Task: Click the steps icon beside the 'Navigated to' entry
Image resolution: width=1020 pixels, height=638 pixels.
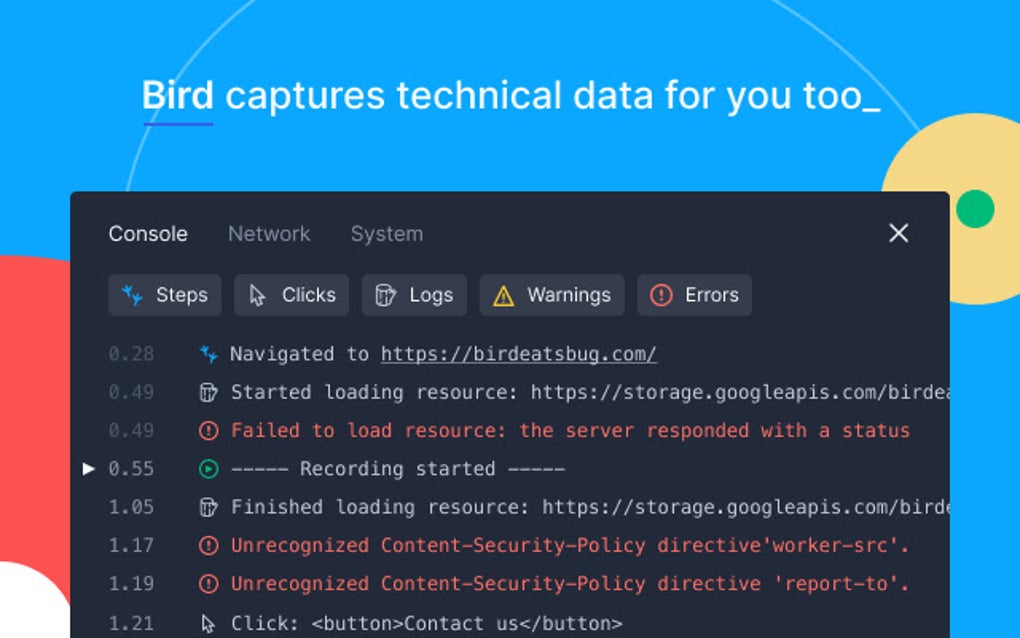Action: (206, 354)
